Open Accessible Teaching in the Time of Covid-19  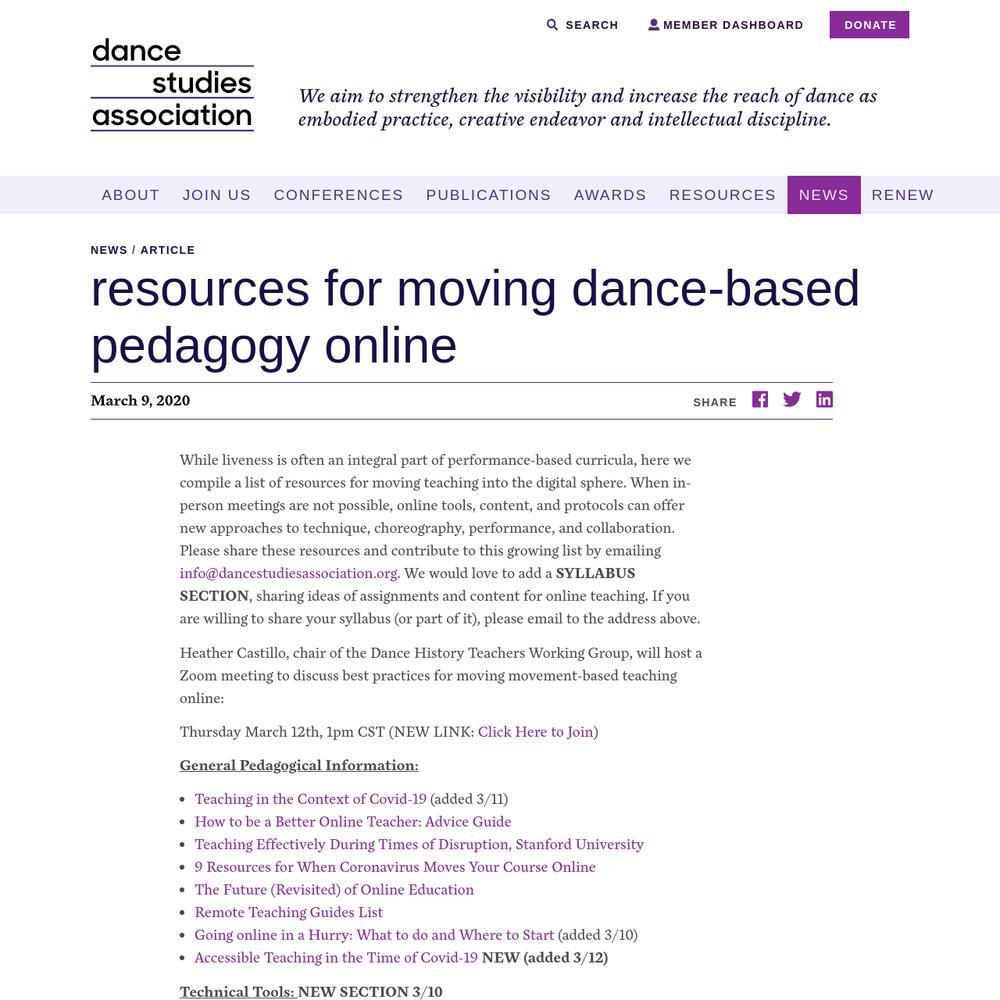point(336,958)
